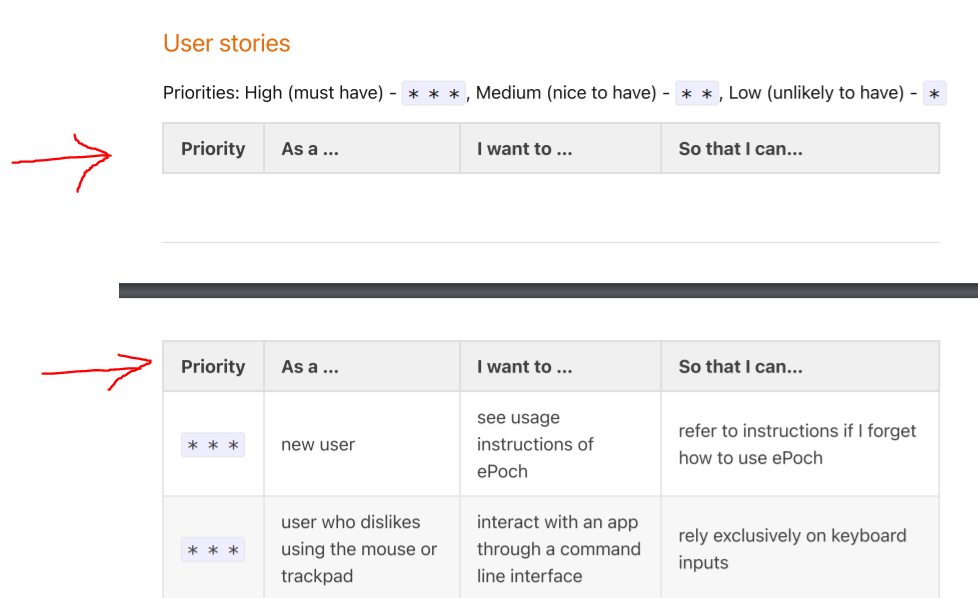Click the "As a ..." header of the filled table
978x598 pixels.
(310, 367)
